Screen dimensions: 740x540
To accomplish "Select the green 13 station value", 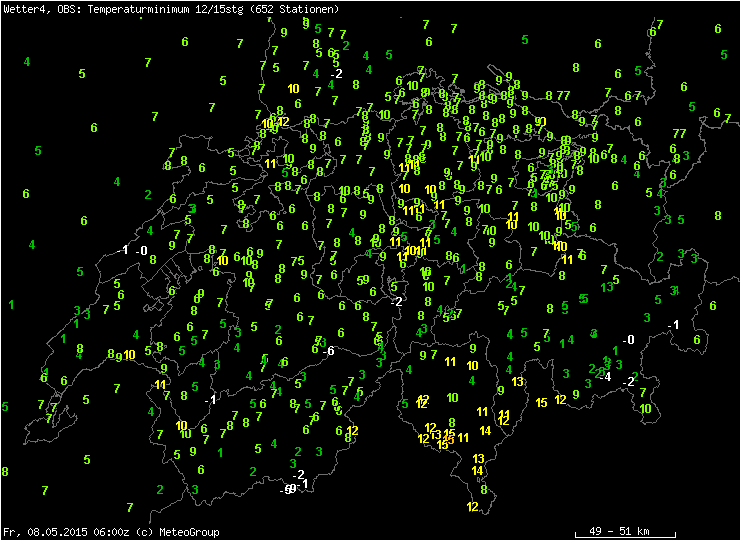I will tap(607, 287).
